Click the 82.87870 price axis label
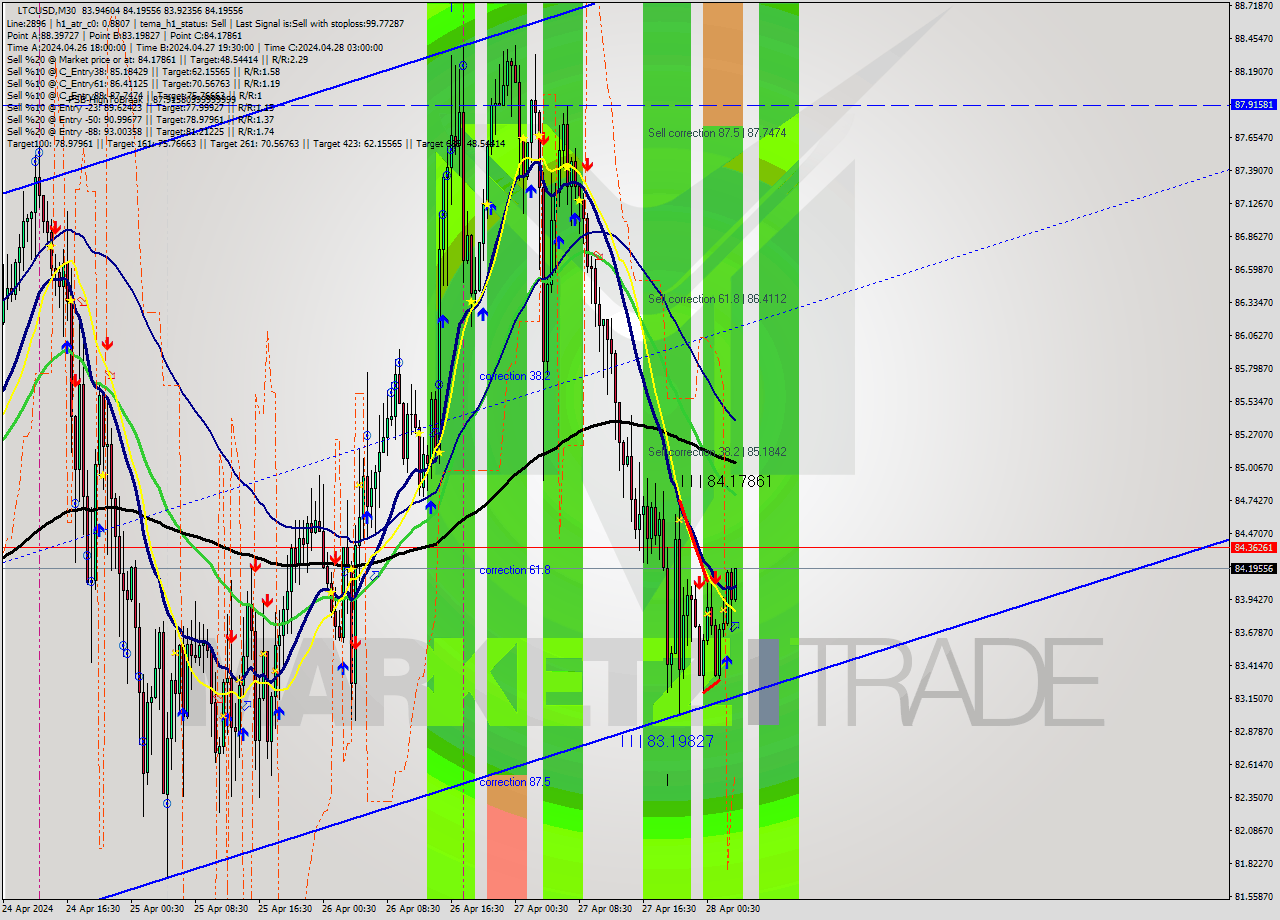The height and width of the screenshot is (920, 1280). click(1253, 731)
